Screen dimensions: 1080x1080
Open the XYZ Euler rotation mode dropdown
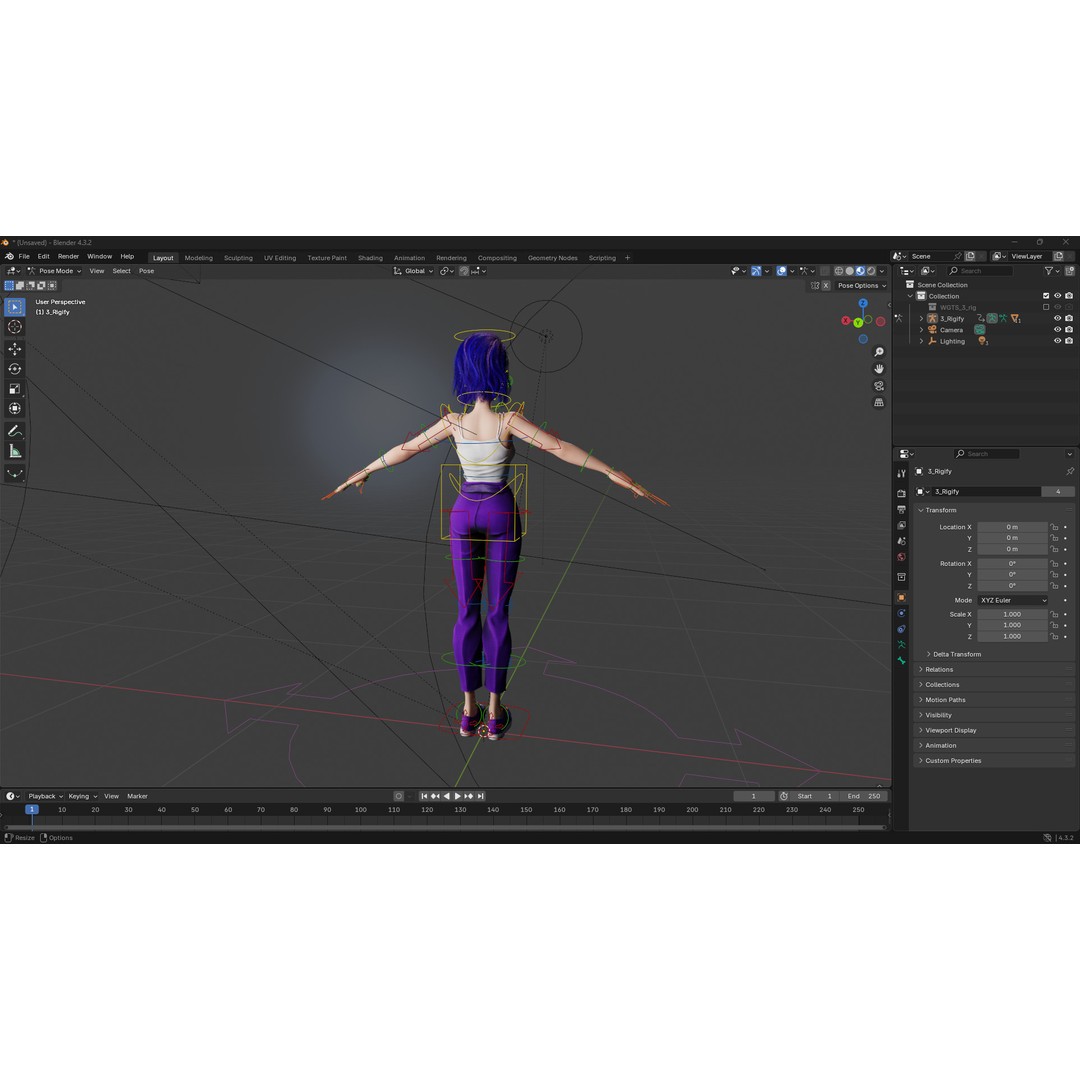pyautogui.click(x=1013, y=601)
